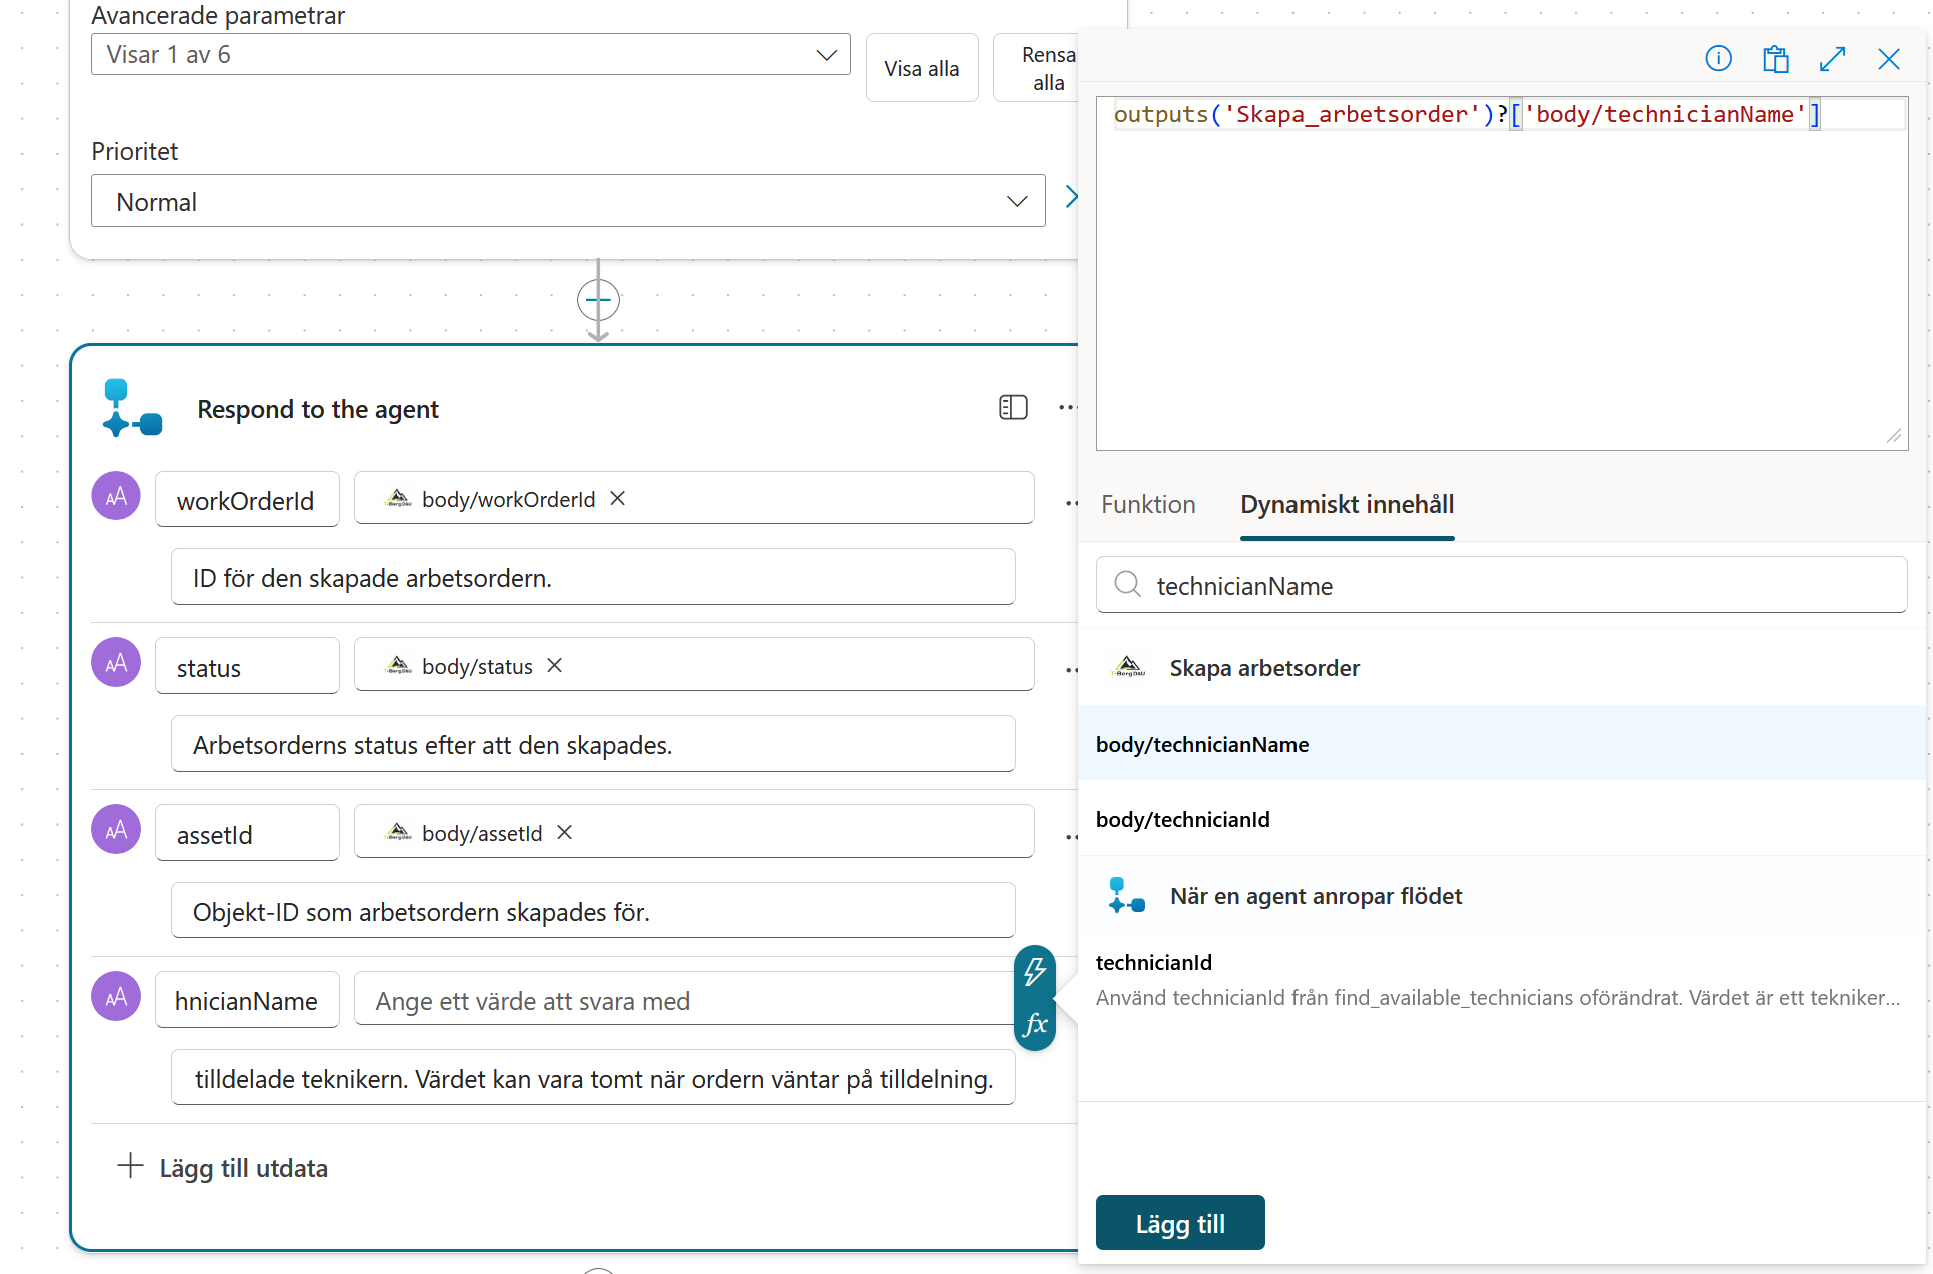
Task: Click the workOrderId name field
Action: pos(247,500)
